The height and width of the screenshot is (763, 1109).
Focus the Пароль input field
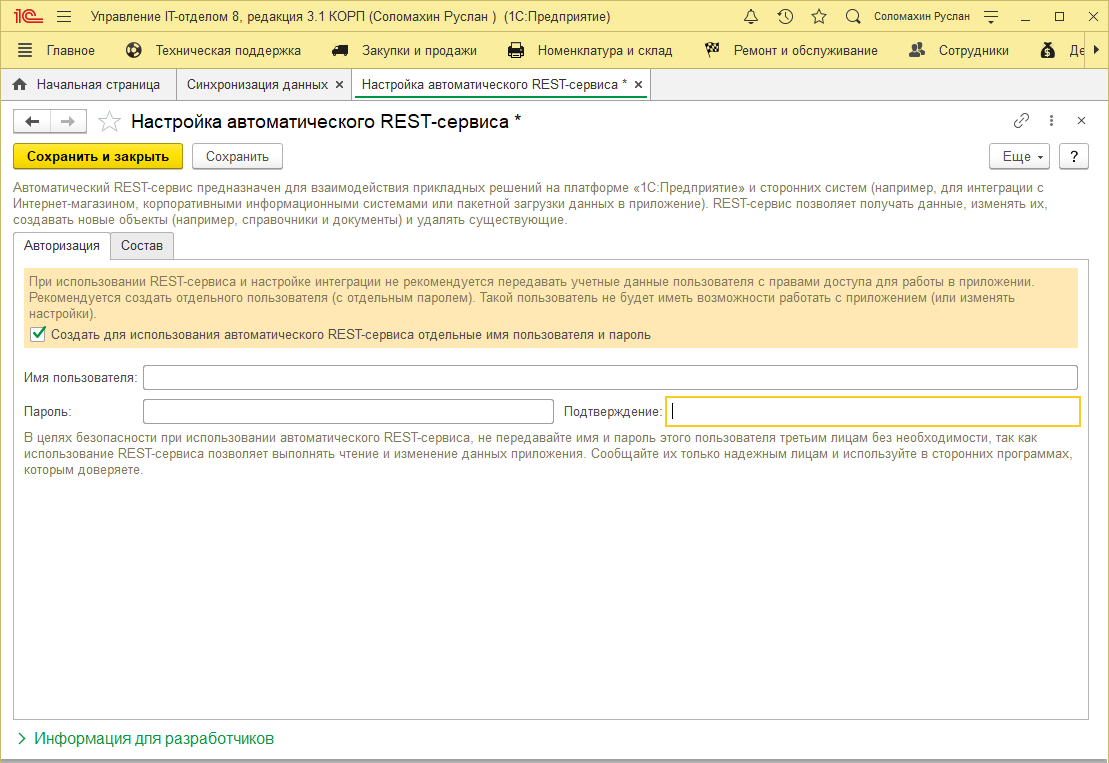coord(348,412)
